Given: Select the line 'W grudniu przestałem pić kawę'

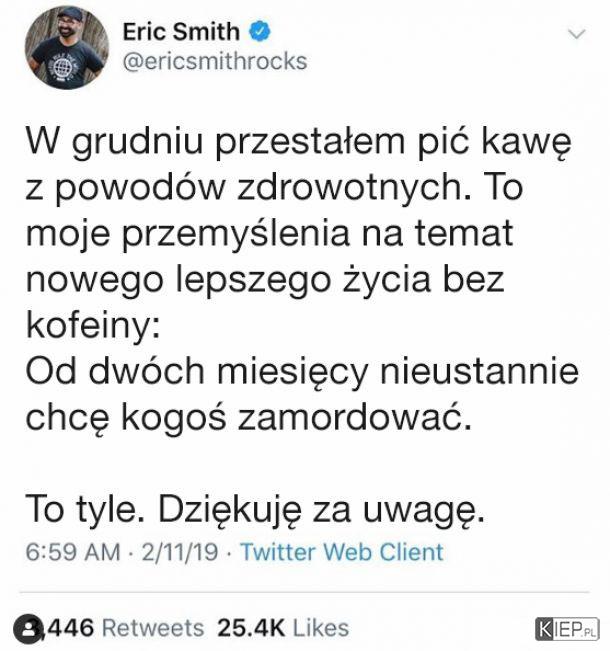Looking at the screenshot, I should 299,142.
